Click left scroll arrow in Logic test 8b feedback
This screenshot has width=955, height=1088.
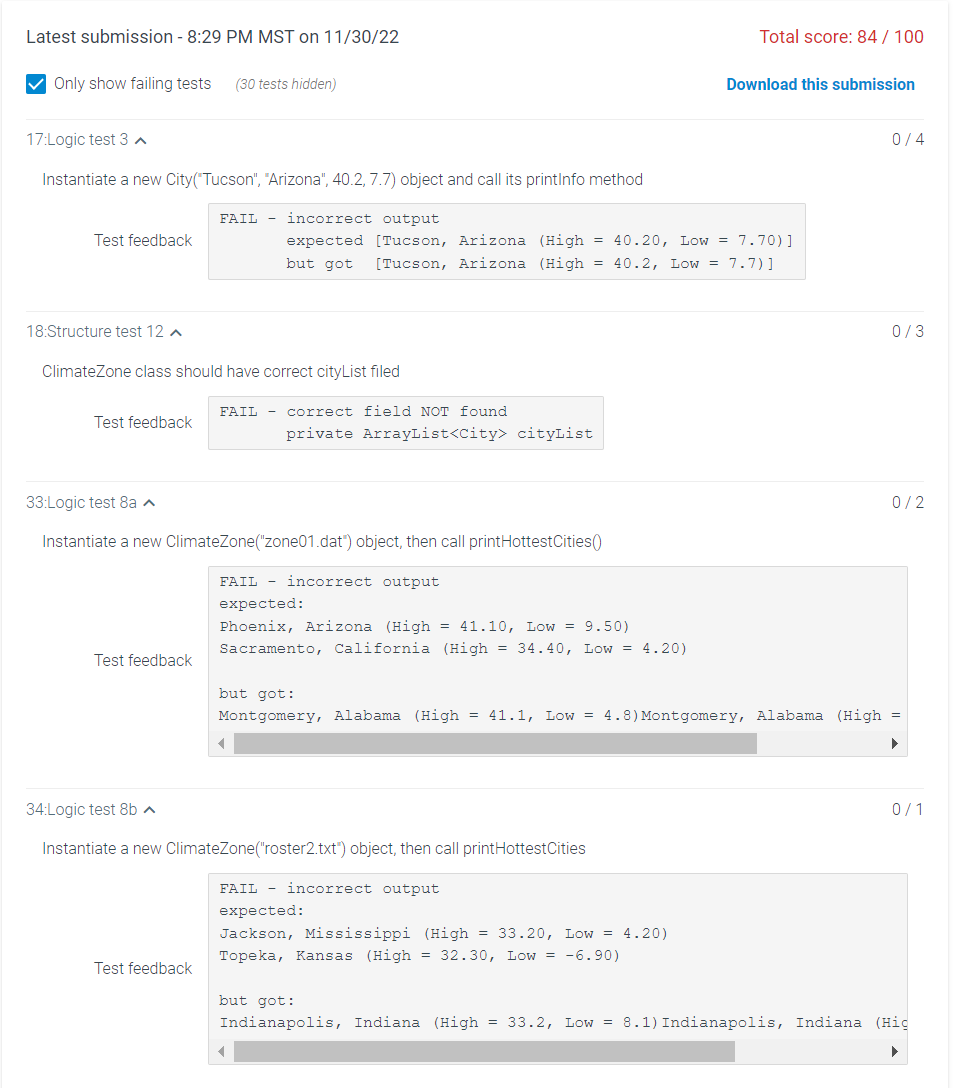[221, 1051]
